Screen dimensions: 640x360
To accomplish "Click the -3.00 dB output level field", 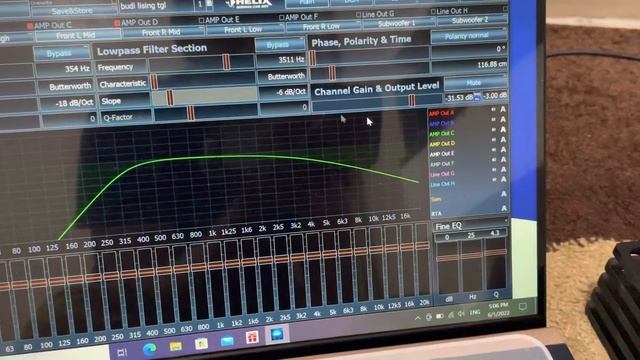I will 496,96.
